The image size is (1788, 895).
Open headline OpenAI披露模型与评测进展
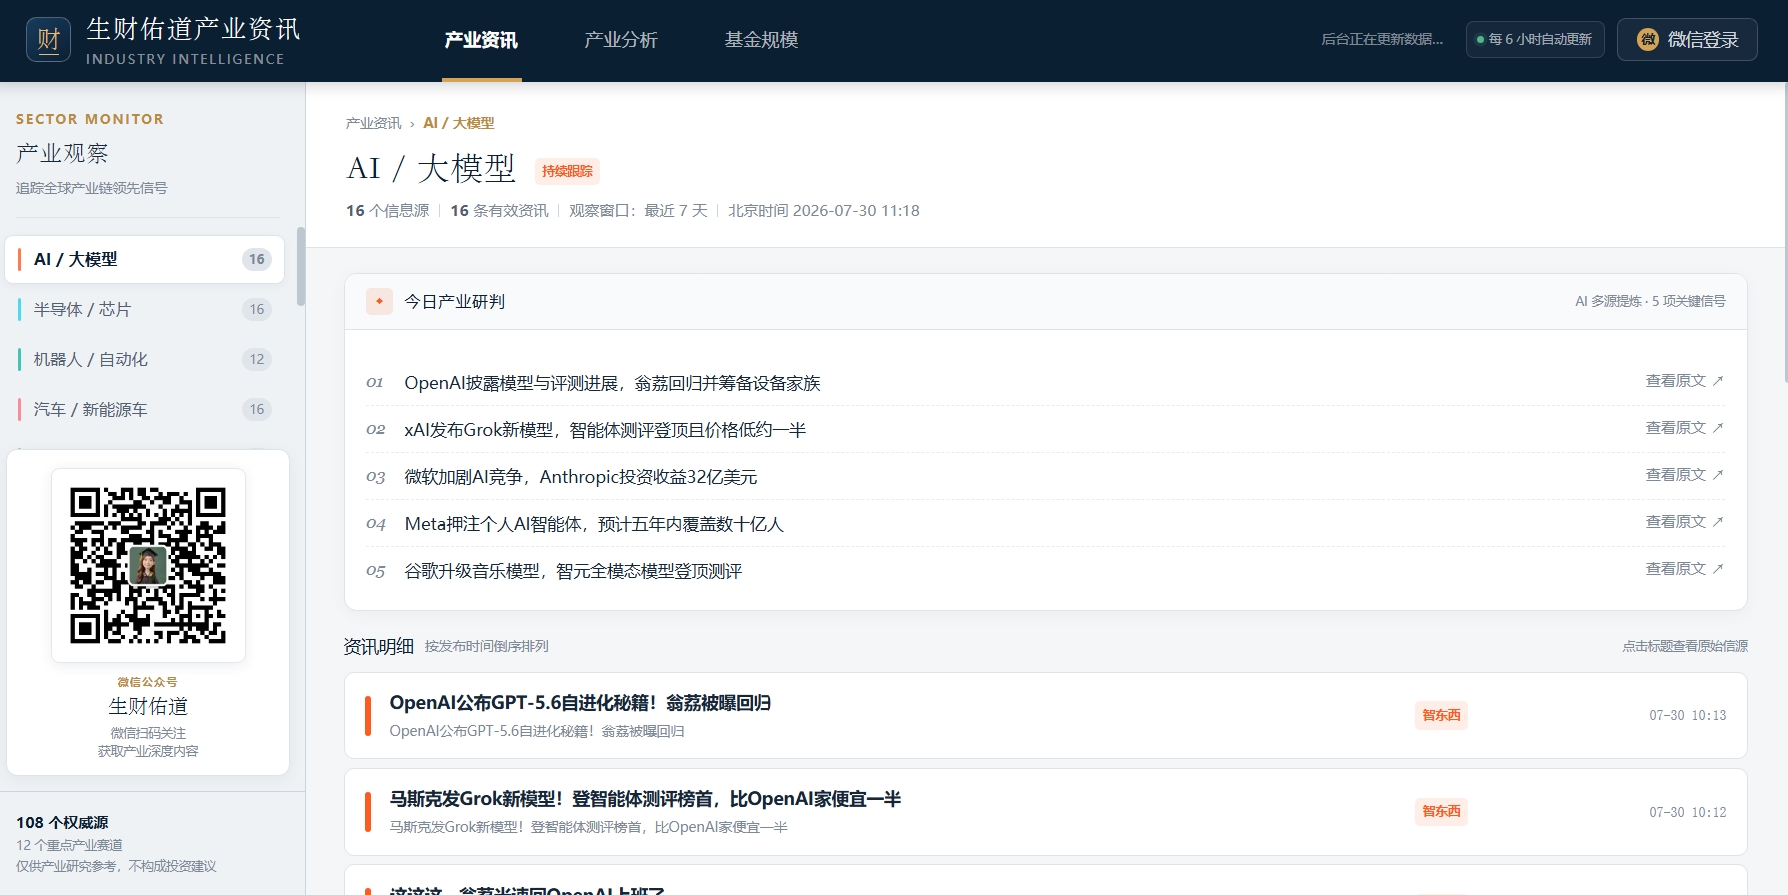coord(612,383)
